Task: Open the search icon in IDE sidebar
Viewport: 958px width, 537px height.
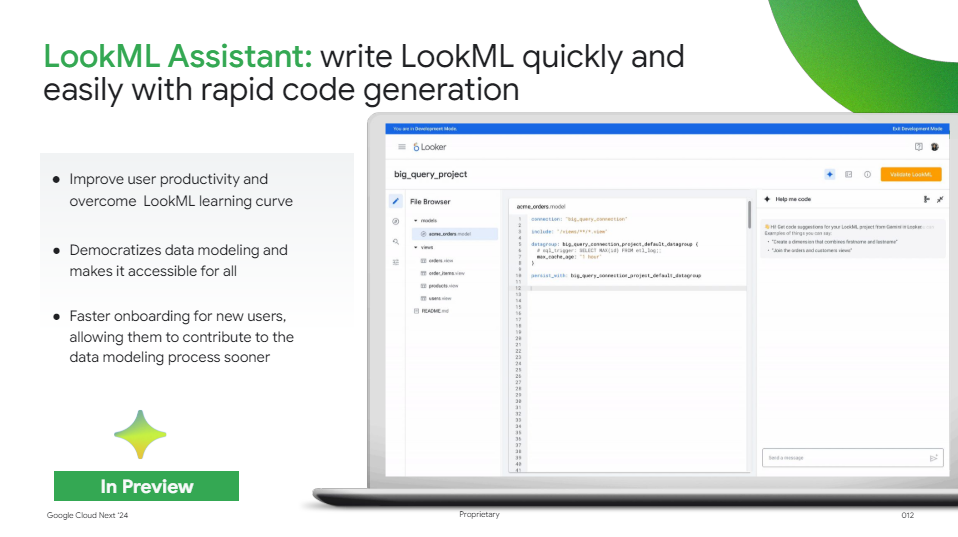Action: [x=395, y=242]
